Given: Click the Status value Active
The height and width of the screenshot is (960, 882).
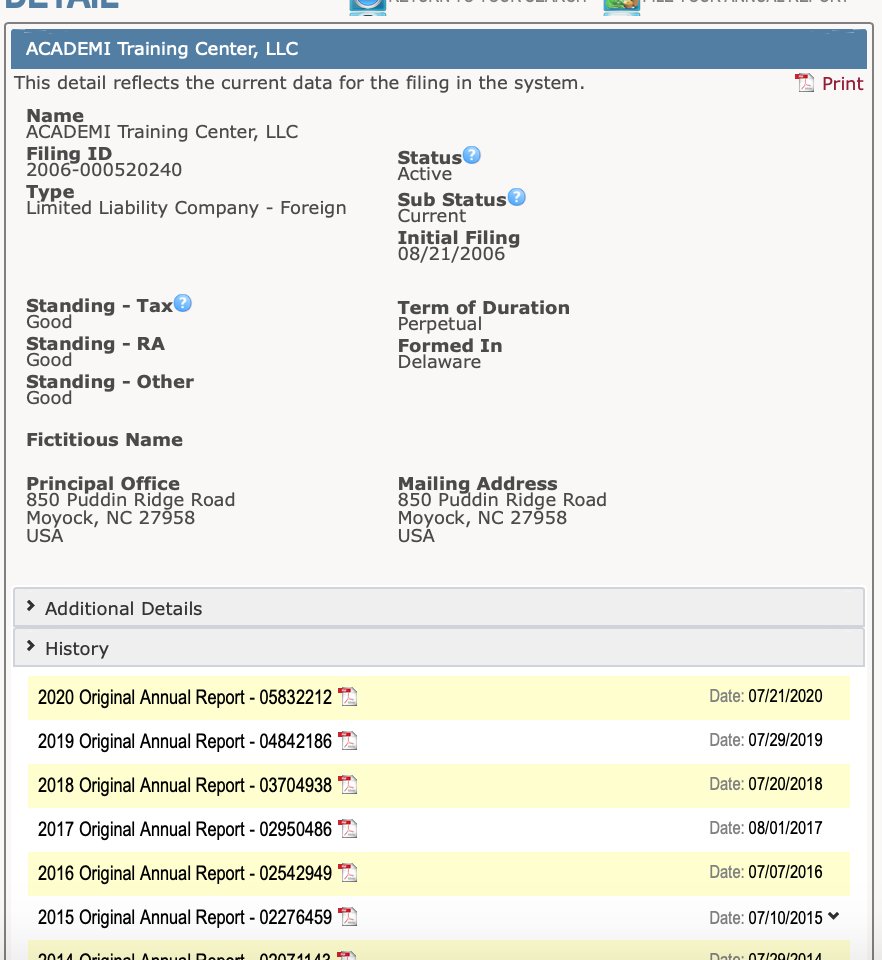Looking at the screenshot, I should tap(425, 174).
